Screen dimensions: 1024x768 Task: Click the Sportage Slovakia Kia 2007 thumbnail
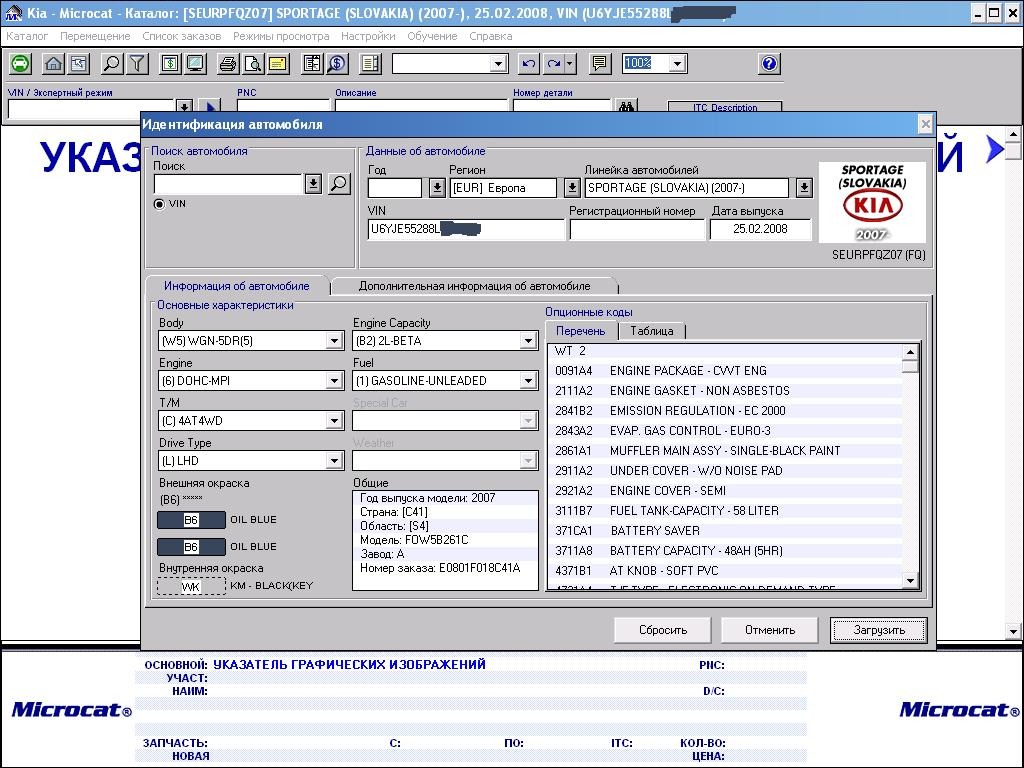(872, 202)
